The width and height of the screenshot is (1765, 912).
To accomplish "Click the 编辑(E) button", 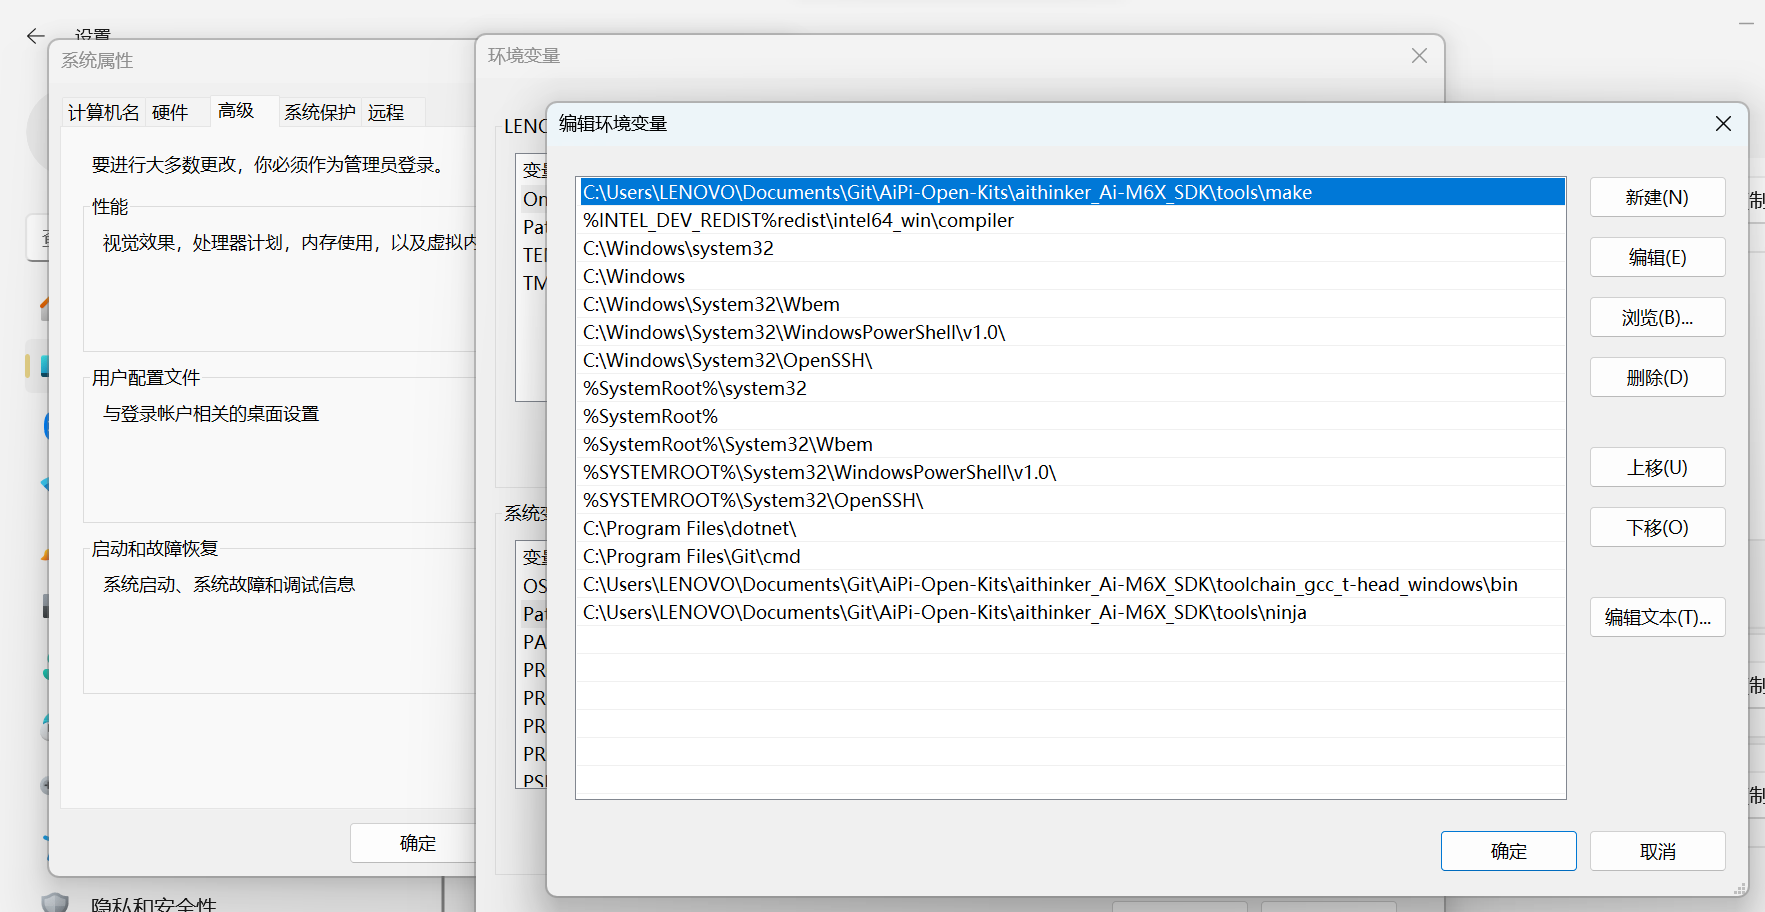I will 1657,257.
